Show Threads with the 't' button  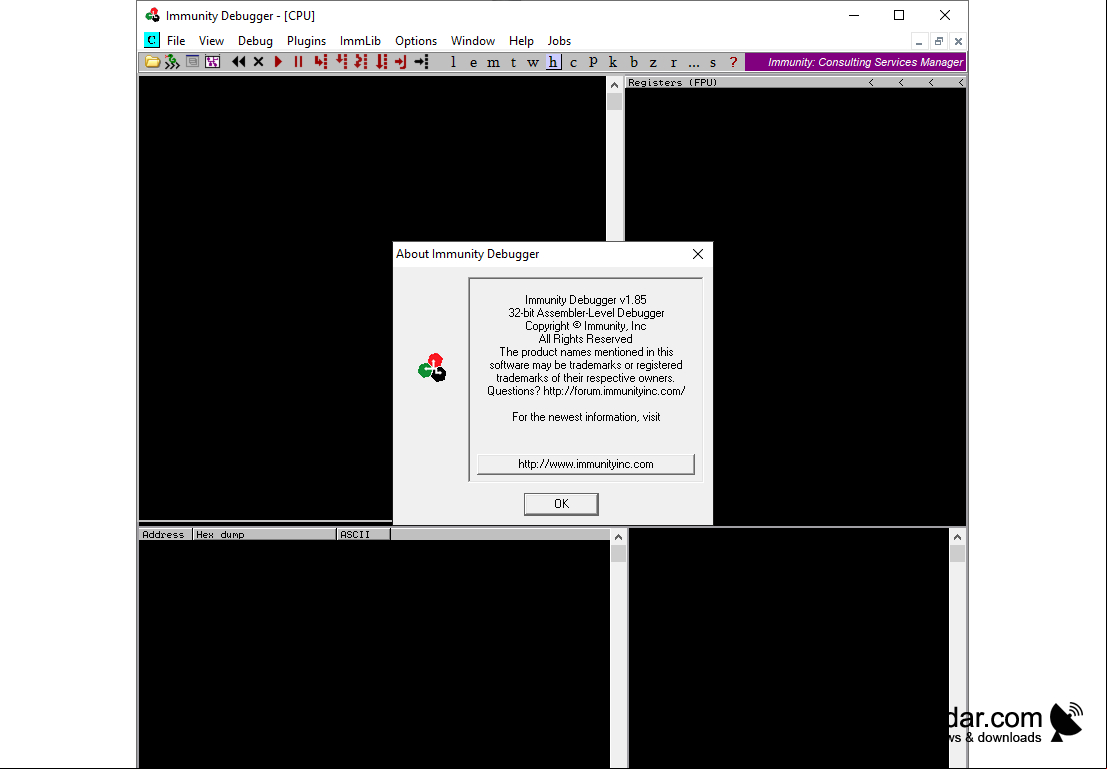tap(513, 62)
